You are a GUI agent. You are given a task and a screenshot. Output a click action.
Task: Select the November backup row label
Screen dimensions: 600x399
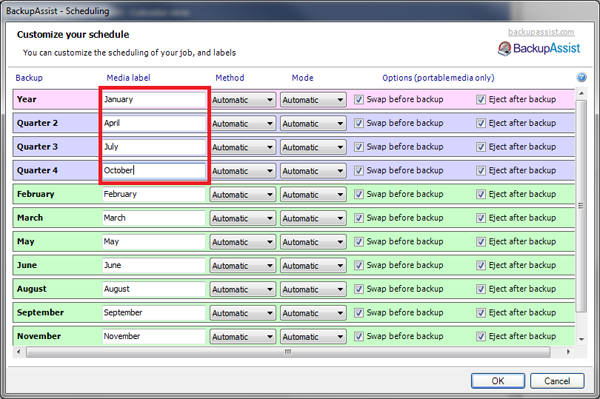[39, 336]
